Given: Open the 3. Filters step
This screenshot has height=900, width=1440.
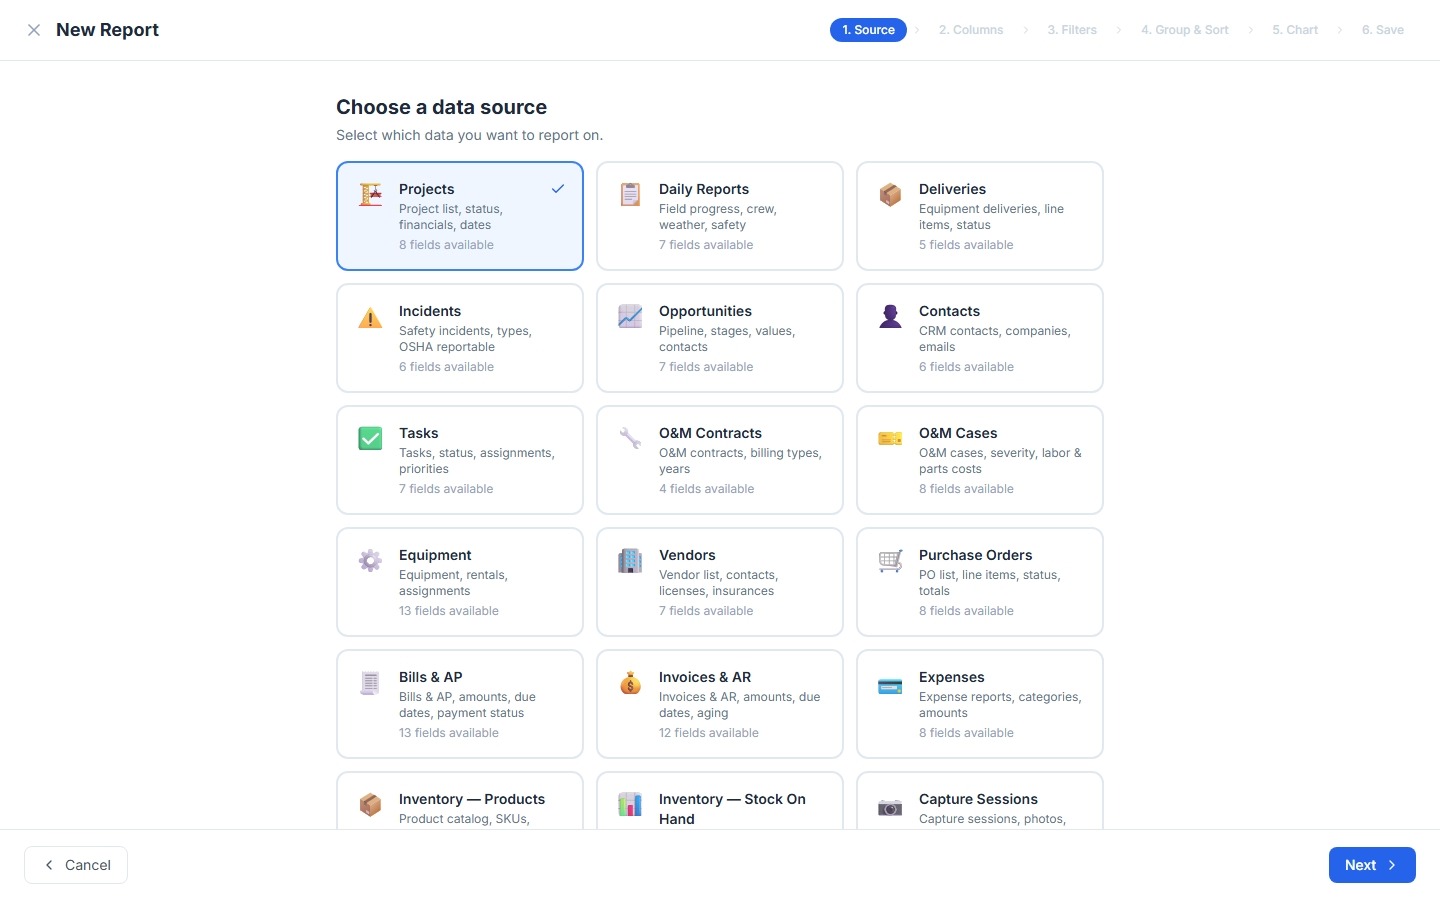Looking at the screenshot, I should coord(1072,30).
